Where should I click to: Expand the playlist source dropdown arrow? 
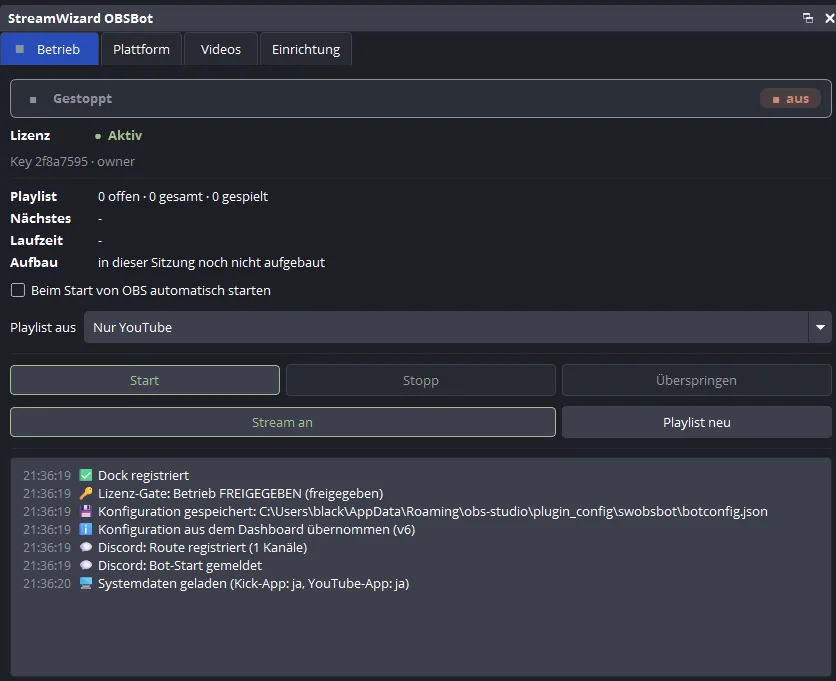tap(820, 327)
